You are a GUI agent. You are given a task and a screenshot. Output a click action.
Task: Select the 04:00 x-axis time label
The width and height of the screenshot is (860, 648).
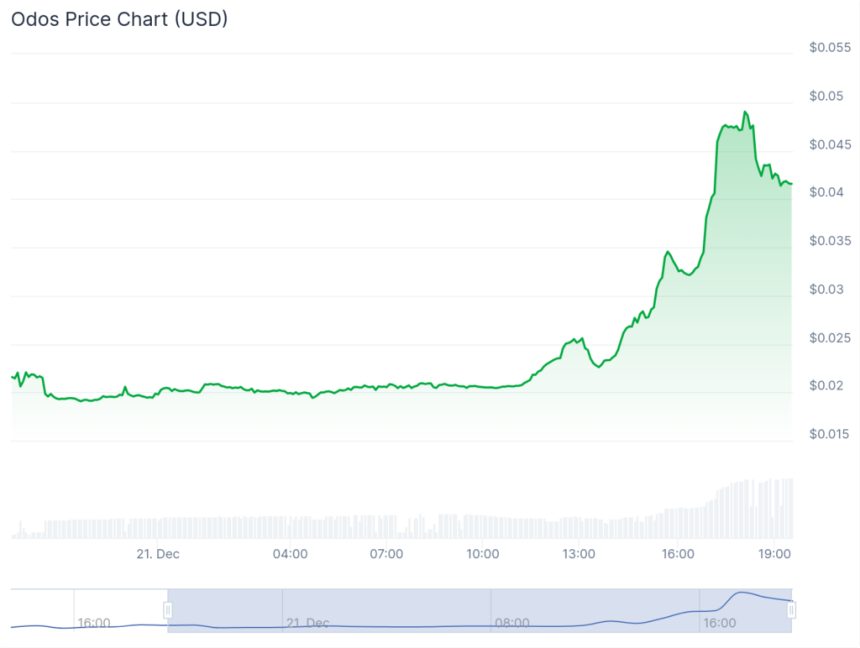pyautogui.click(x=290, y=554)
